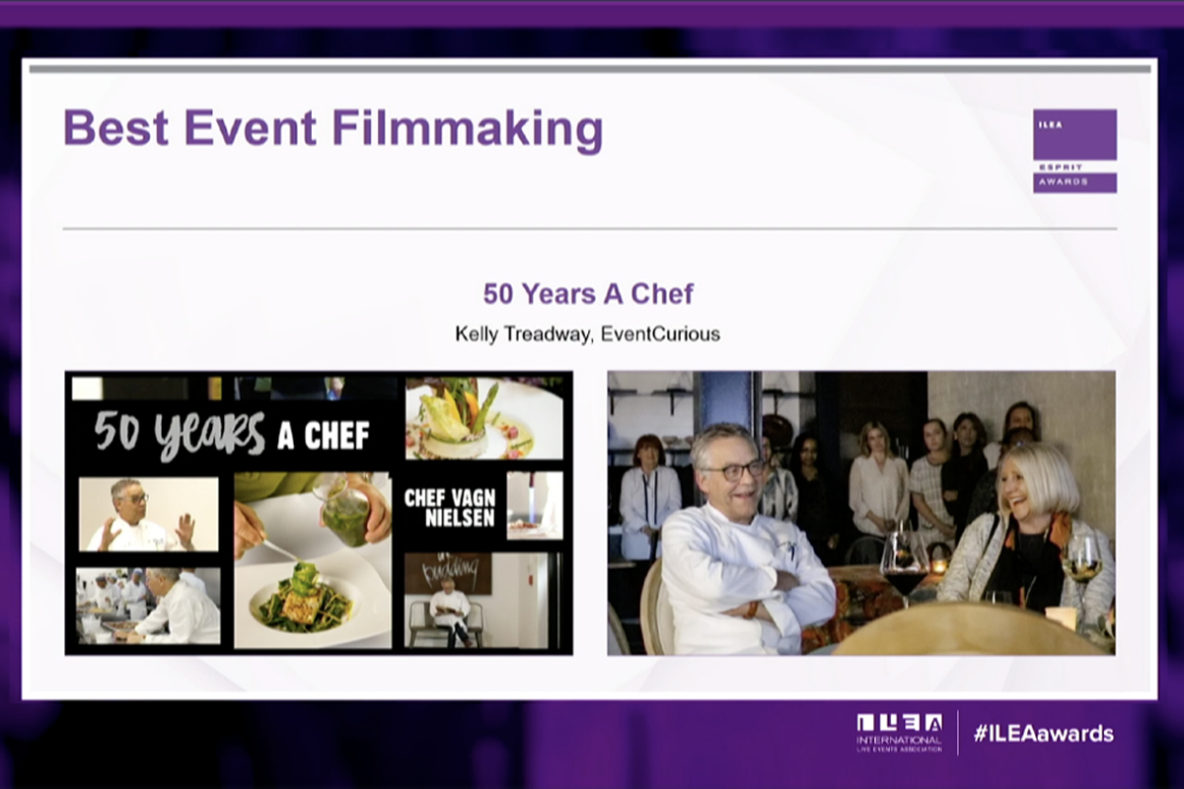Click the purple '50 Years A Chef' heading
Viewport: 1184px width, 789px height.
pos(588,294)
